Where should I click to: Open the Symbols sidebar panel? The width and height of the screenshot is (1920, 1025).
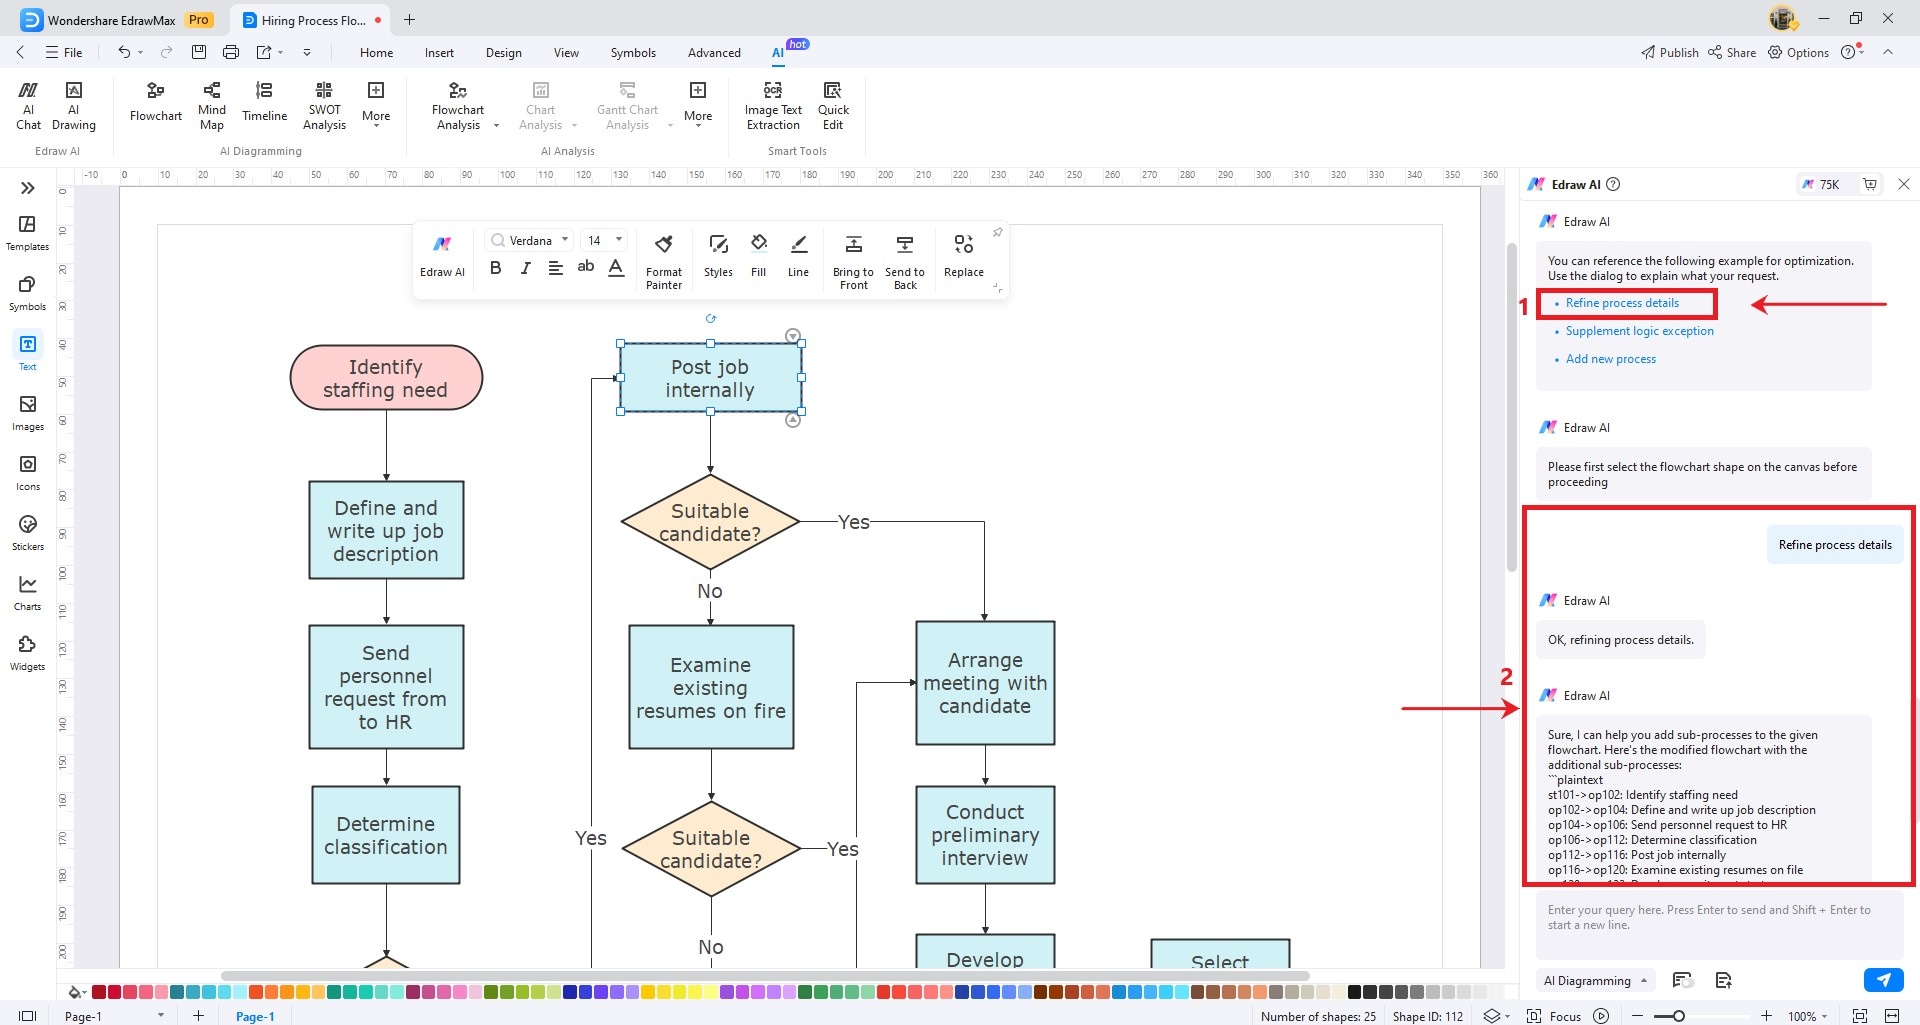click(x=28, y=293)
